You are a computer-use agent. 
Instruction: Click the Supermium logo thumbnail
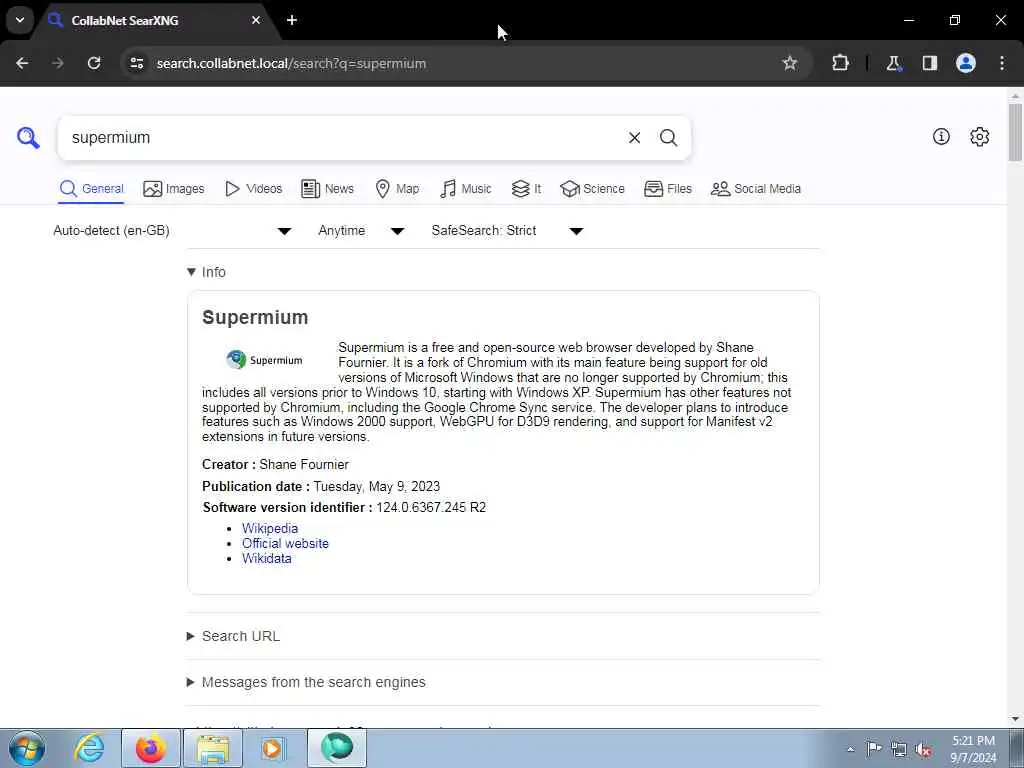[264, 360]
